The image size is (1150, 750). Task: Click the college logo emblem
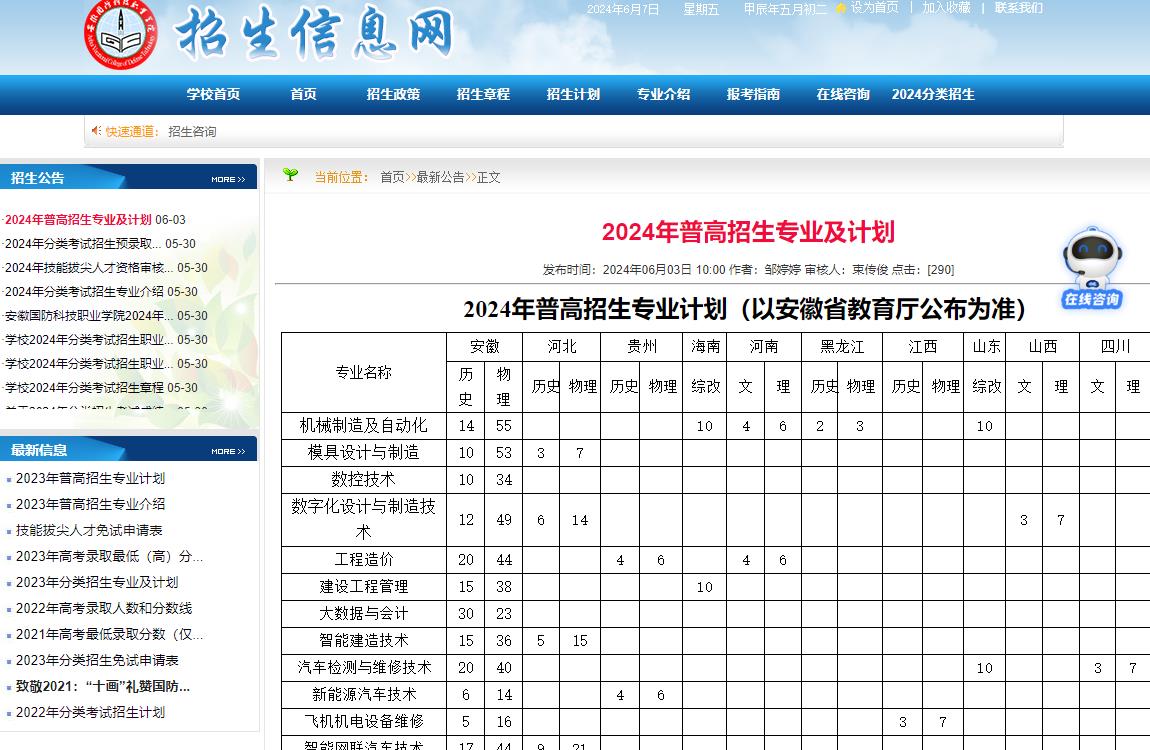pyautogui.click(x=121, y=34)
